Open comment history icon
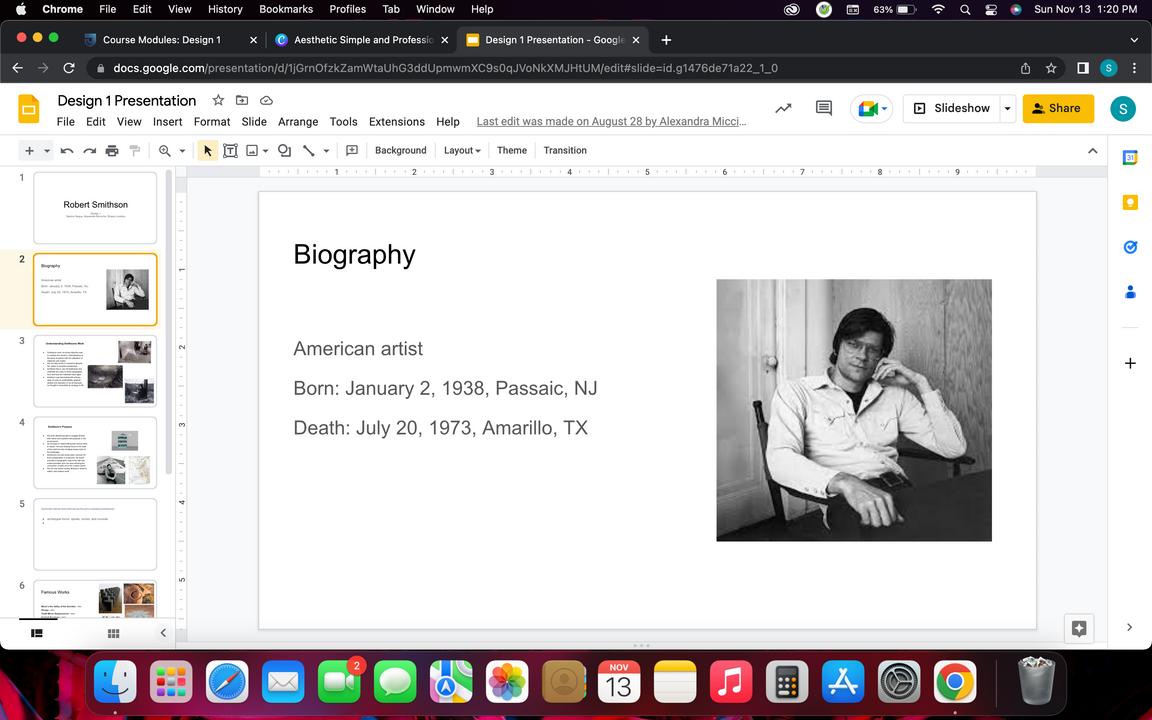This screenshot has height=720, width=1152. point(824,108)
